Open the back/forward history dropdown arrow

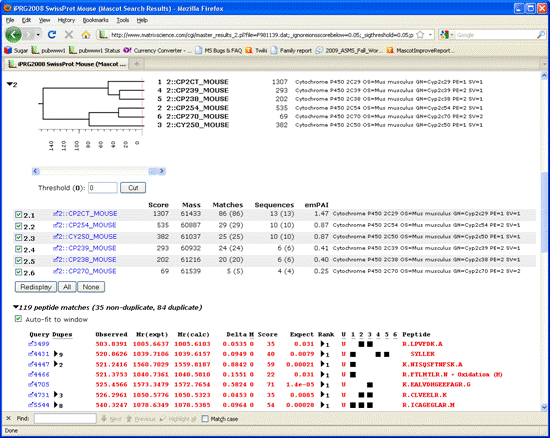click(x=38, y=35)
